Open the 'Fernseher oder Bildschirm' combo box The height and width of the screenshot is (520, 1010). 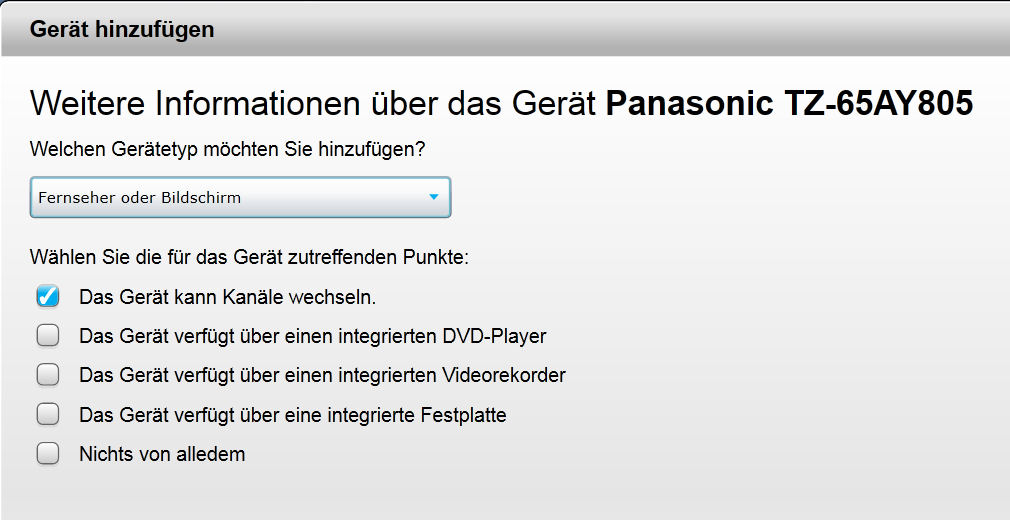[240, 197]
